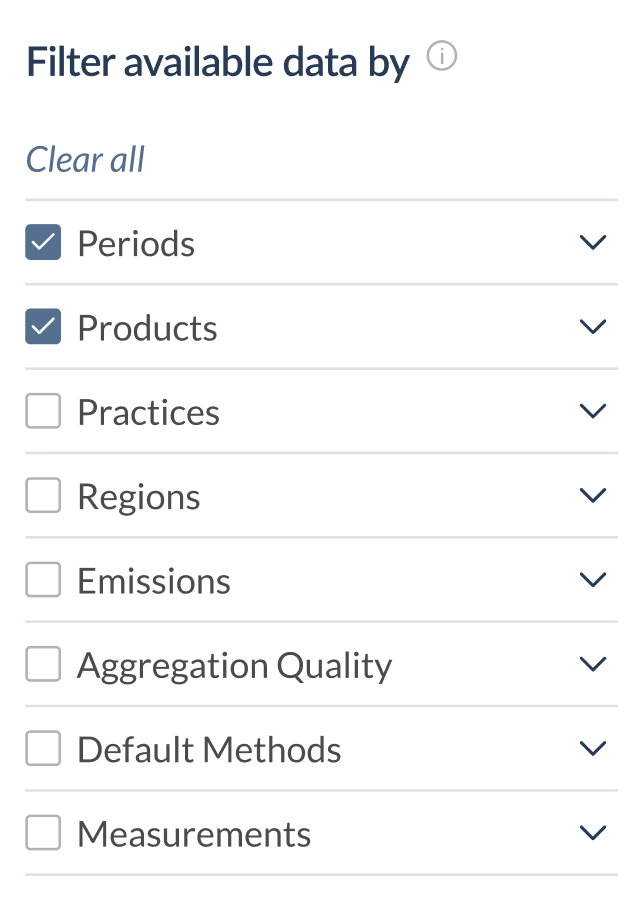644x912 pixels.
Task: Check the Emissions filter box
Action: 43,579
